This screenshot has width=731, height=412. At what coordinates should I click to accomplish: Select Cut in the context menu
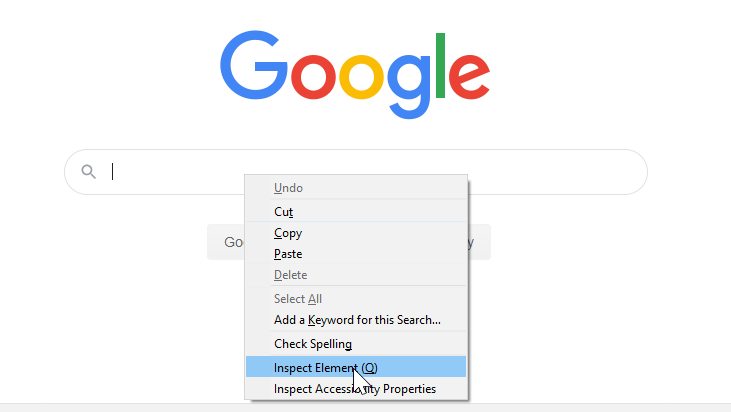point(283,212)
